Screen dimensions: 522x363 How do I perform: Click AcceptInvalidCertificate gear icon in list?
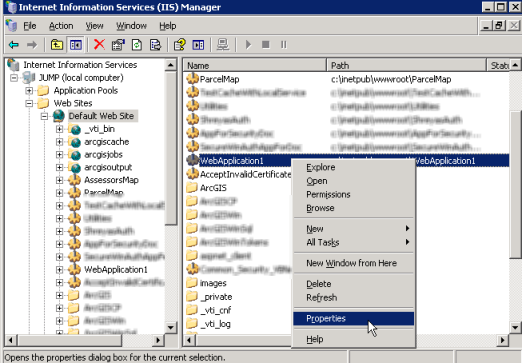click(192, 174)
